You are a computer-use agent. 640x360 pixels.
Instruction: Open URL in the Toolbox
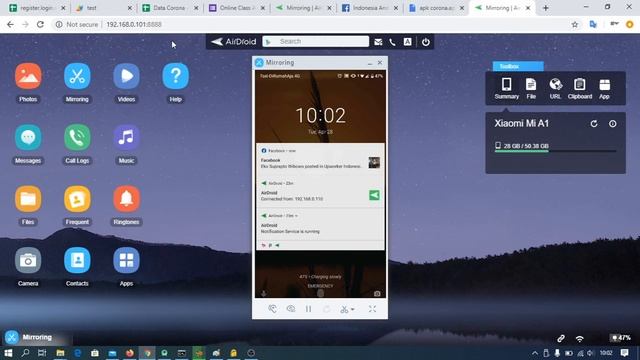click(555, 89)
